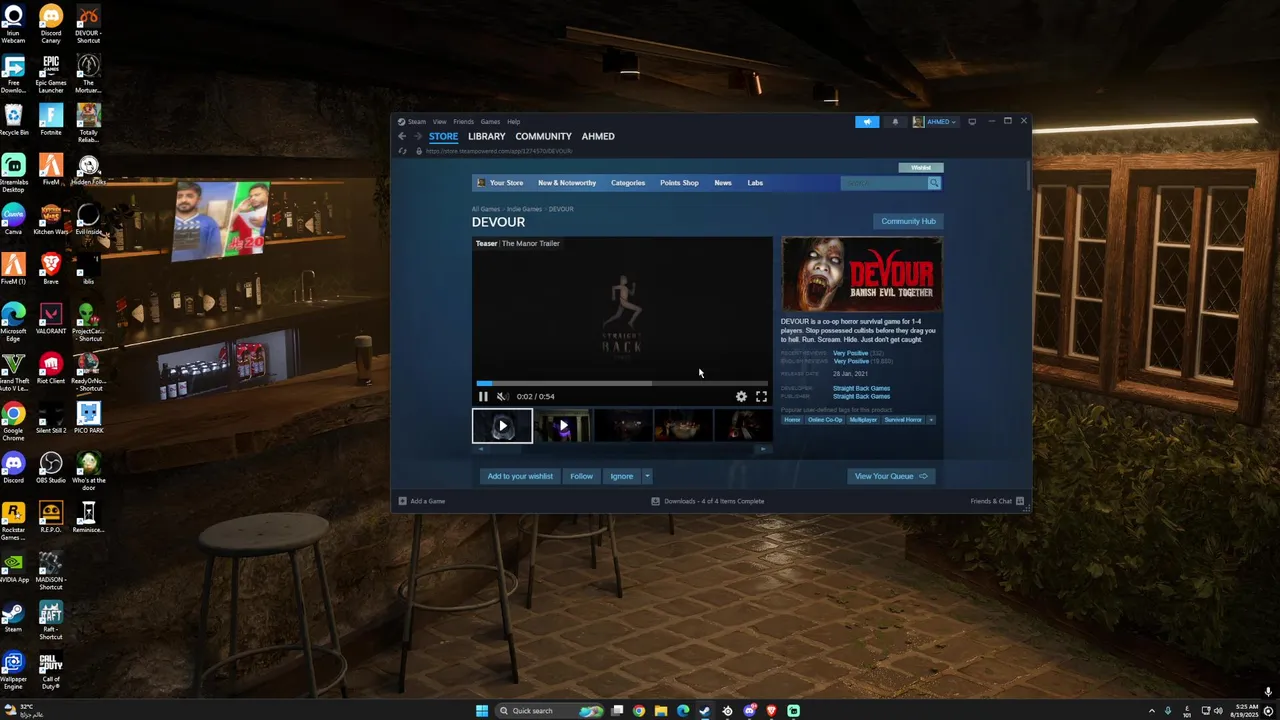The image size is (1280, 720).
Task: Click the store search input field
Action: pos(884,183)
